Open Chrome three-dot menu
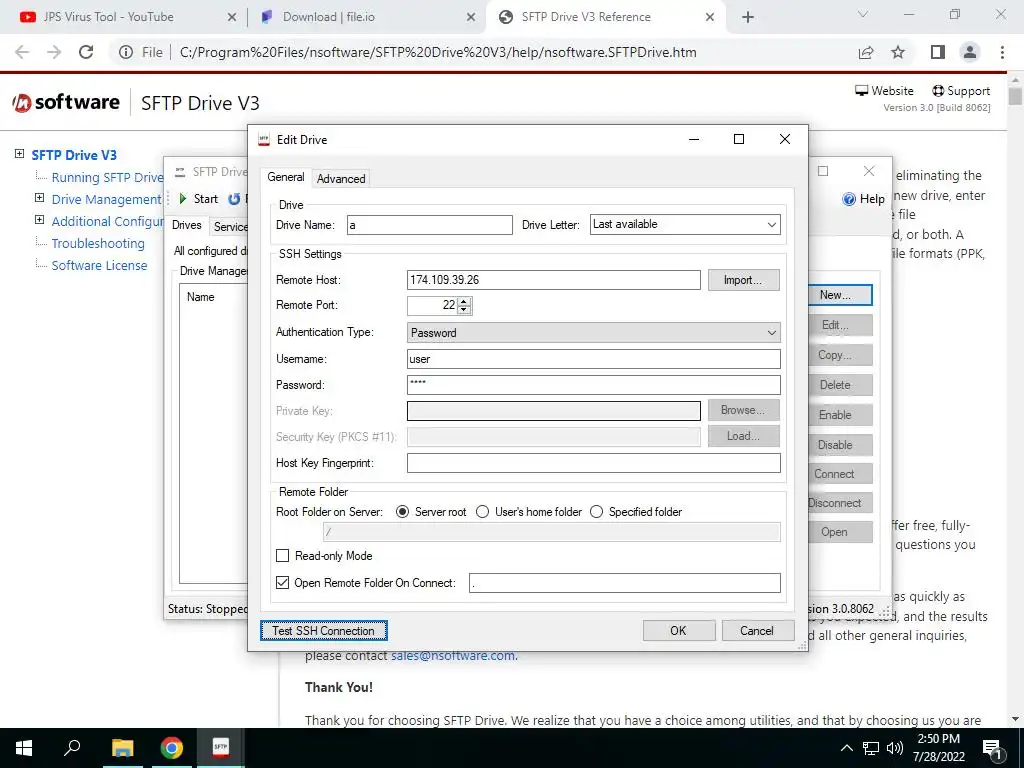Image resolution: width=1024 pixels, height=768 pixels. click(x=1002, y=52)
